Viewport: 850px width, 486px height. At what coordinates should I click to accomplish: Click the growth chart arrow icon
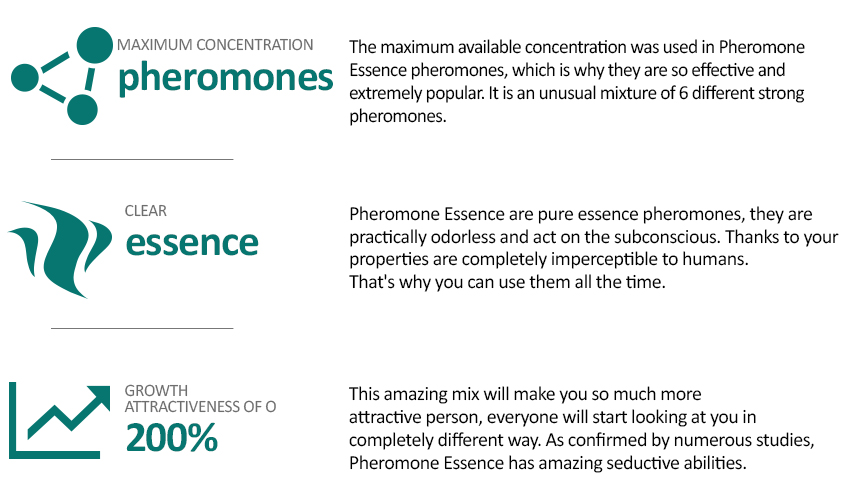point(60,421)
